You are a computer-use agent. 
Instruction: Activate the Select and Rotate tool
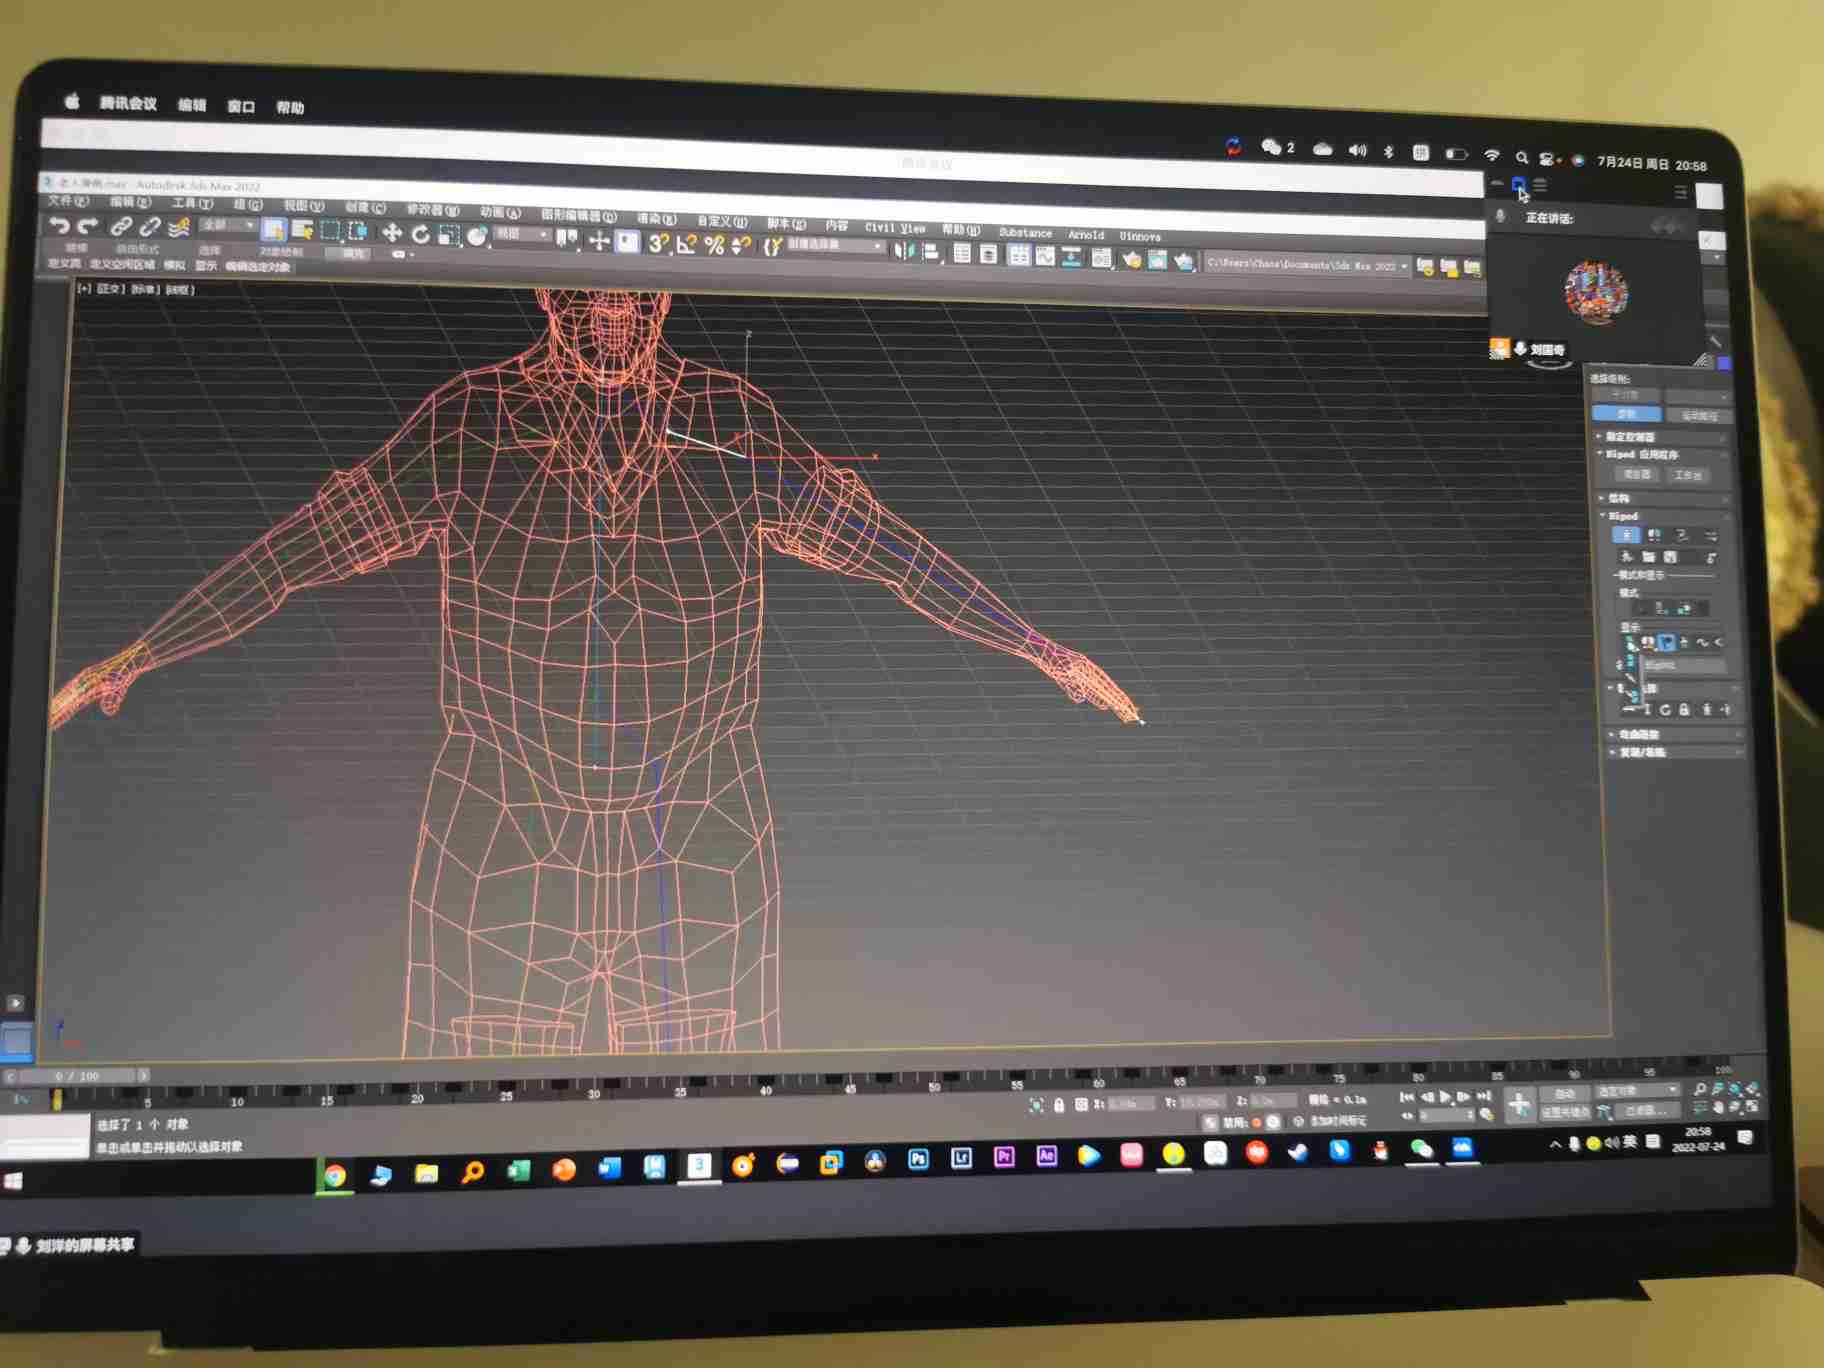point(421,234)
